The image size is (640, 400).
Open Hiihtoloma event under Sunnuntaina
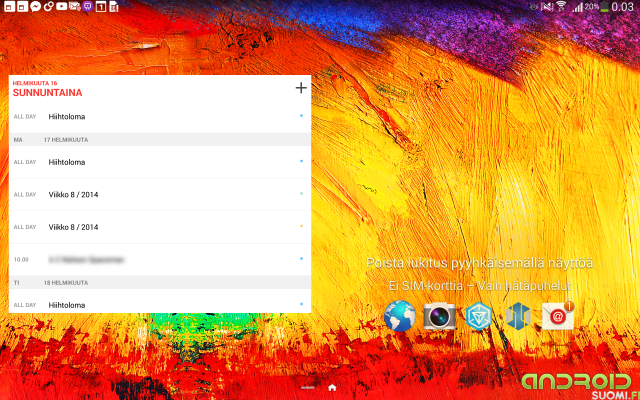point(160,116)
